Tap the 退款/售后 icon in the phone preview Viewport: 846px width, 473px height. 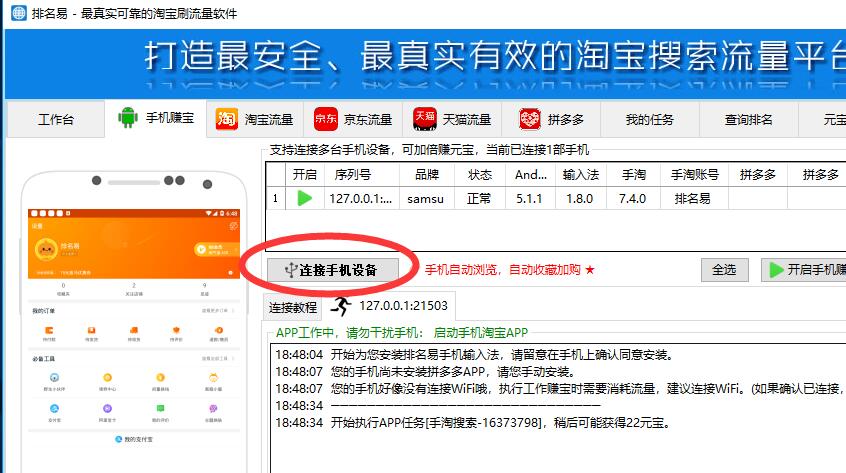(219, 330)
